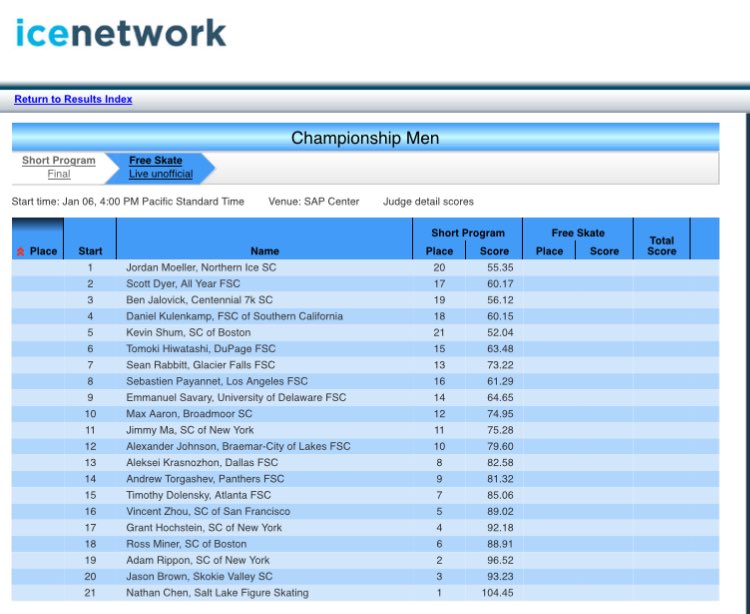This screenshot has width=750, height=614.
Task: Click the short program score 93.23
Action: 500,576
